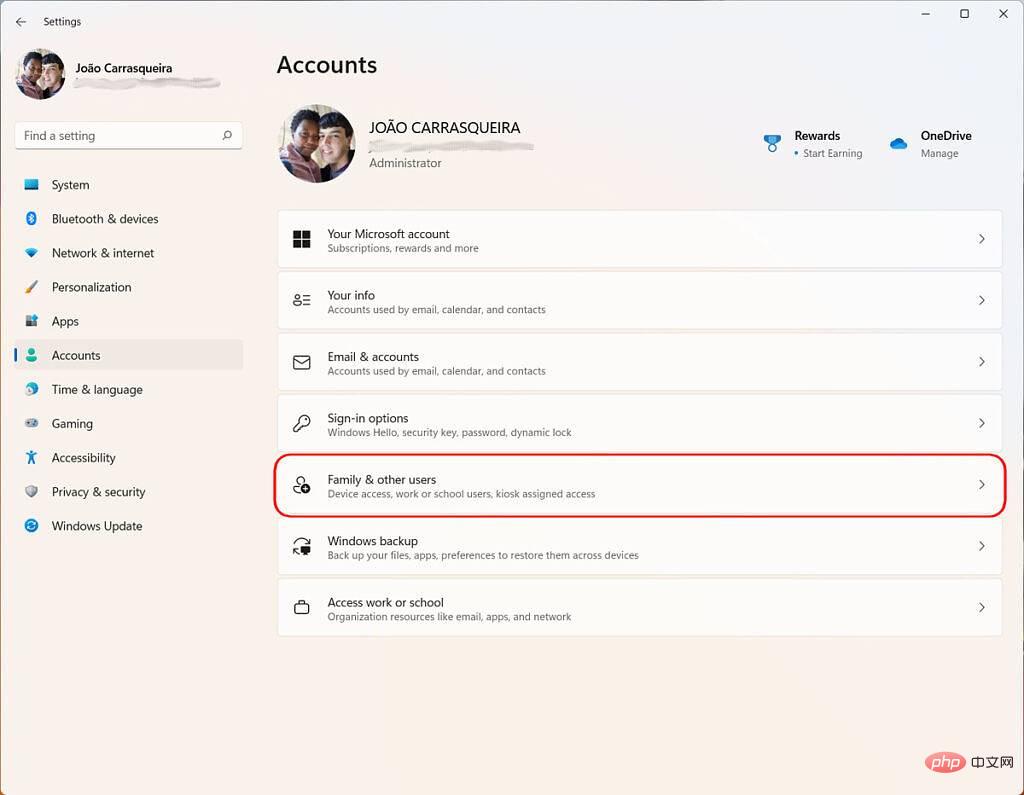This screenshot has width=1024, height=795.
Task: Expand Your Microsoft account chevron
Action: pos(981,239)
